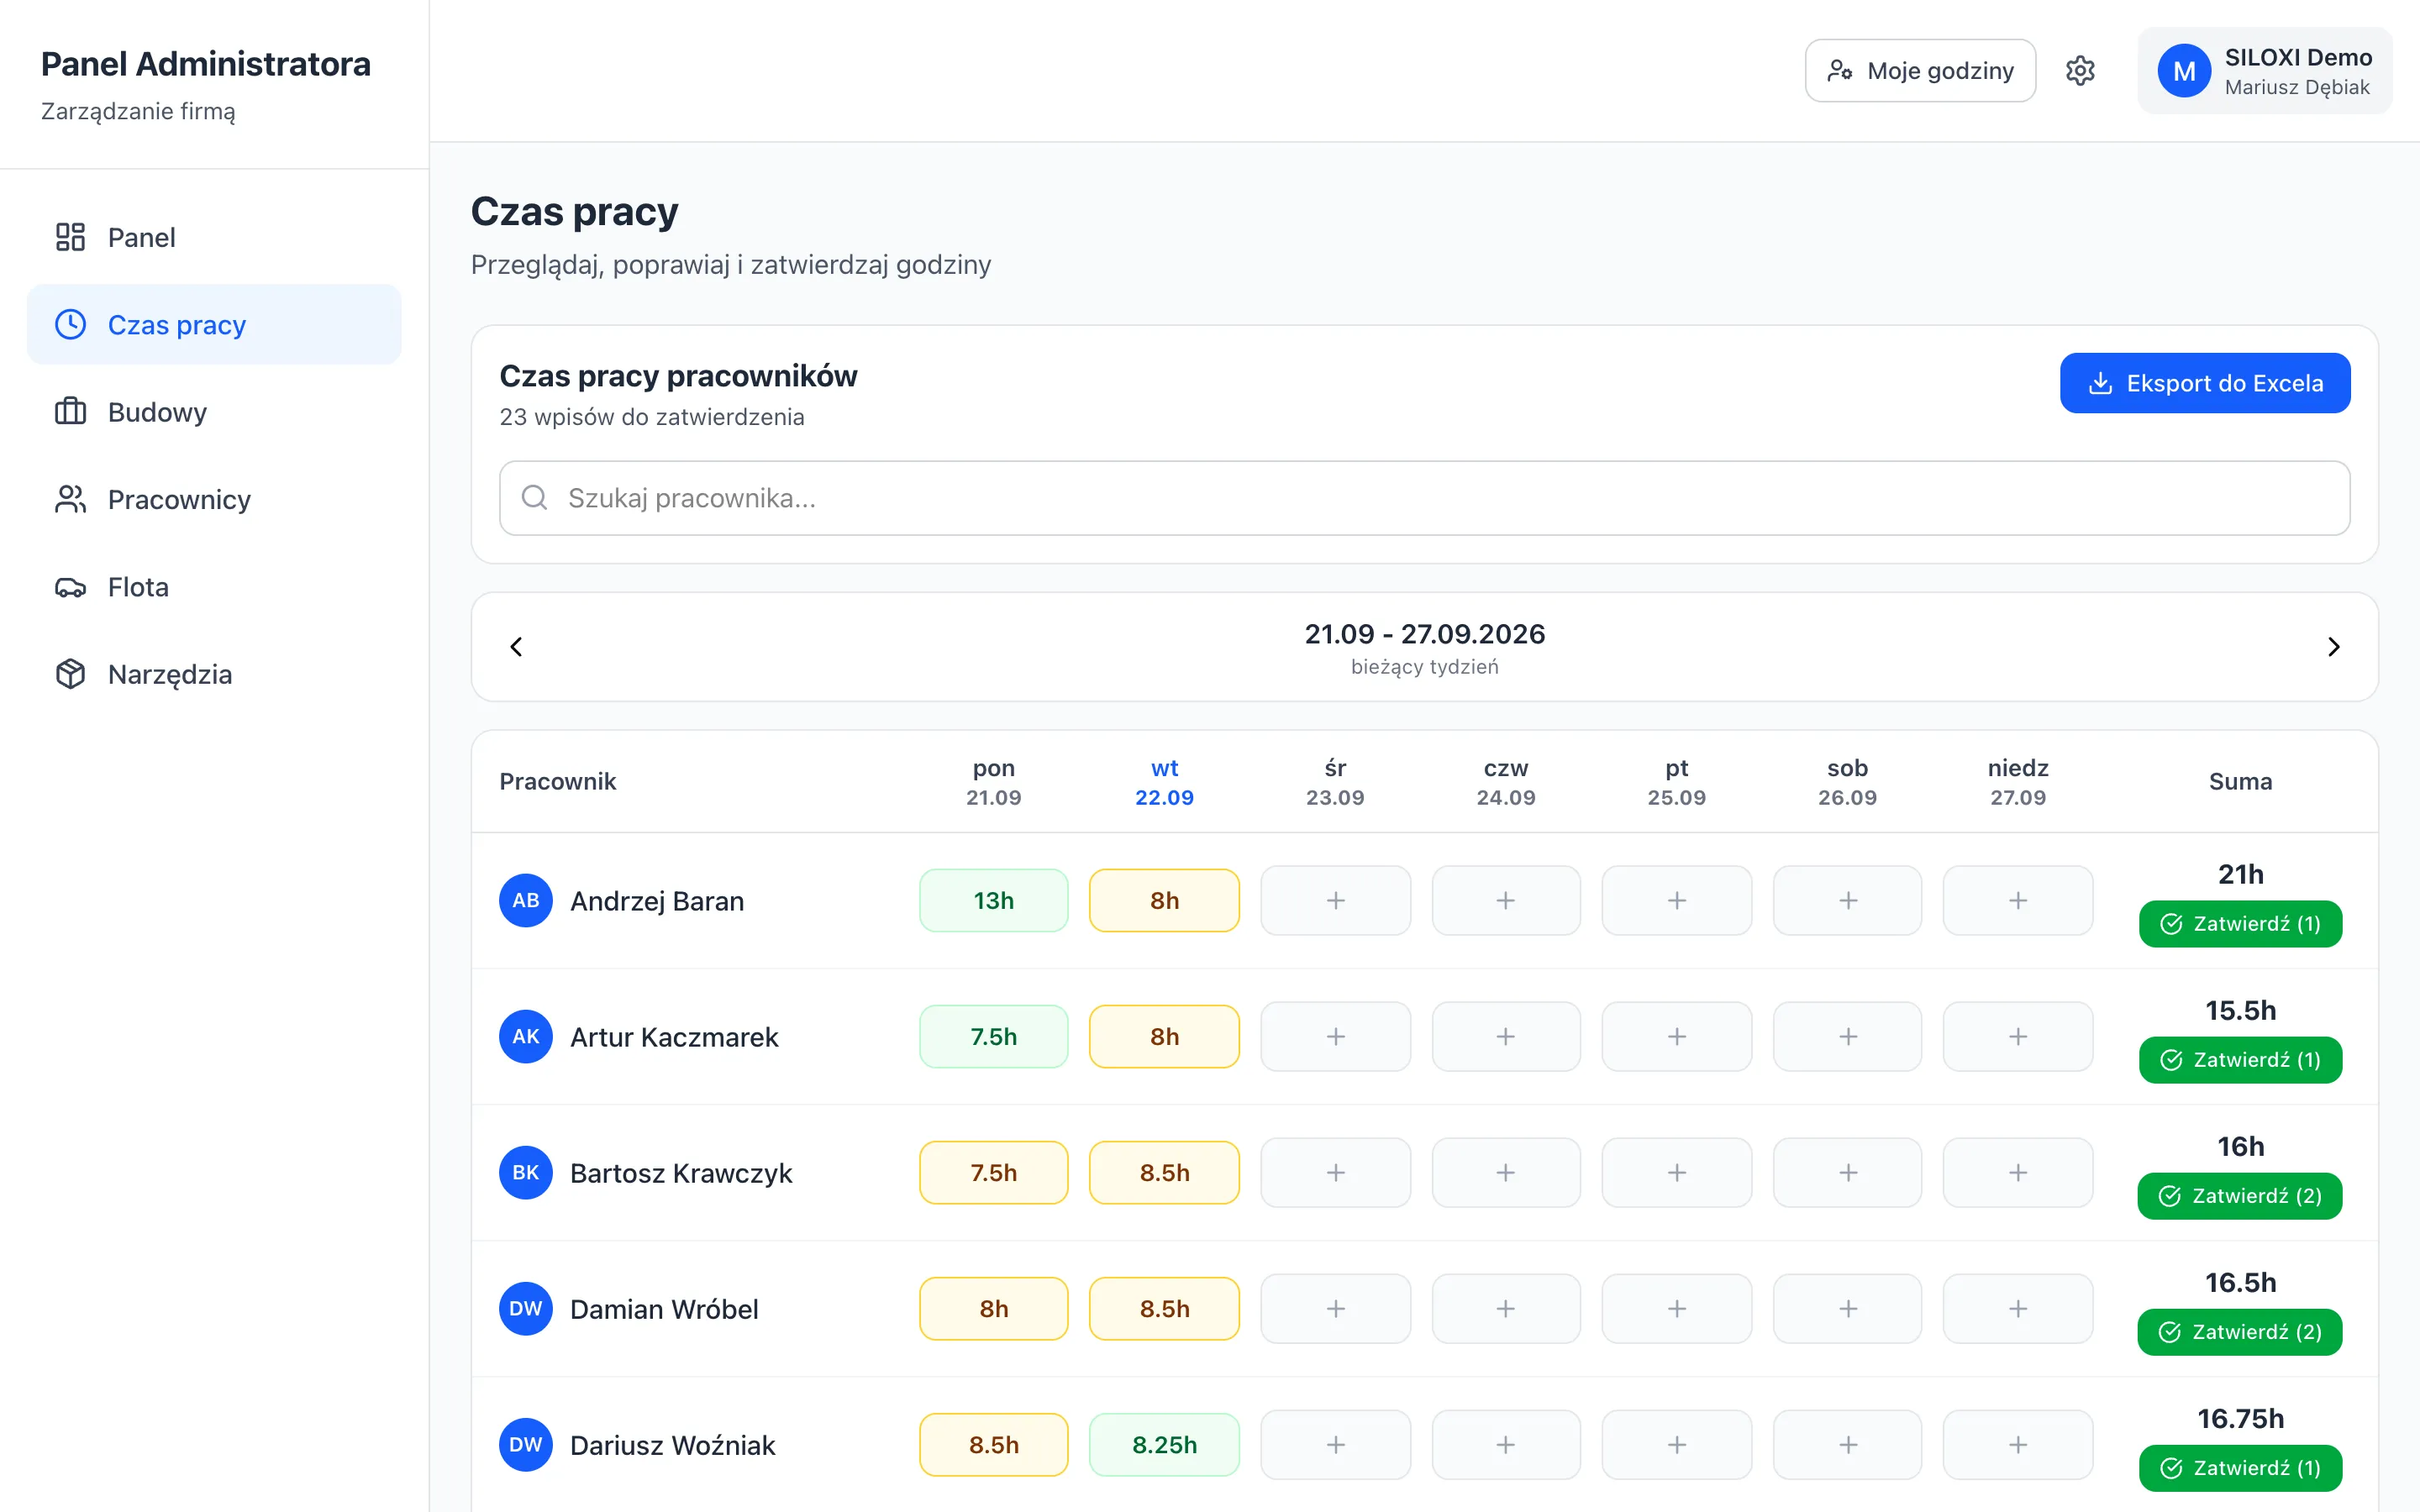This screenshot has height=1512, width=2420.
Task: Add Sunday hours for Dariusz Woźniak
Action: pos(2018,1444)
